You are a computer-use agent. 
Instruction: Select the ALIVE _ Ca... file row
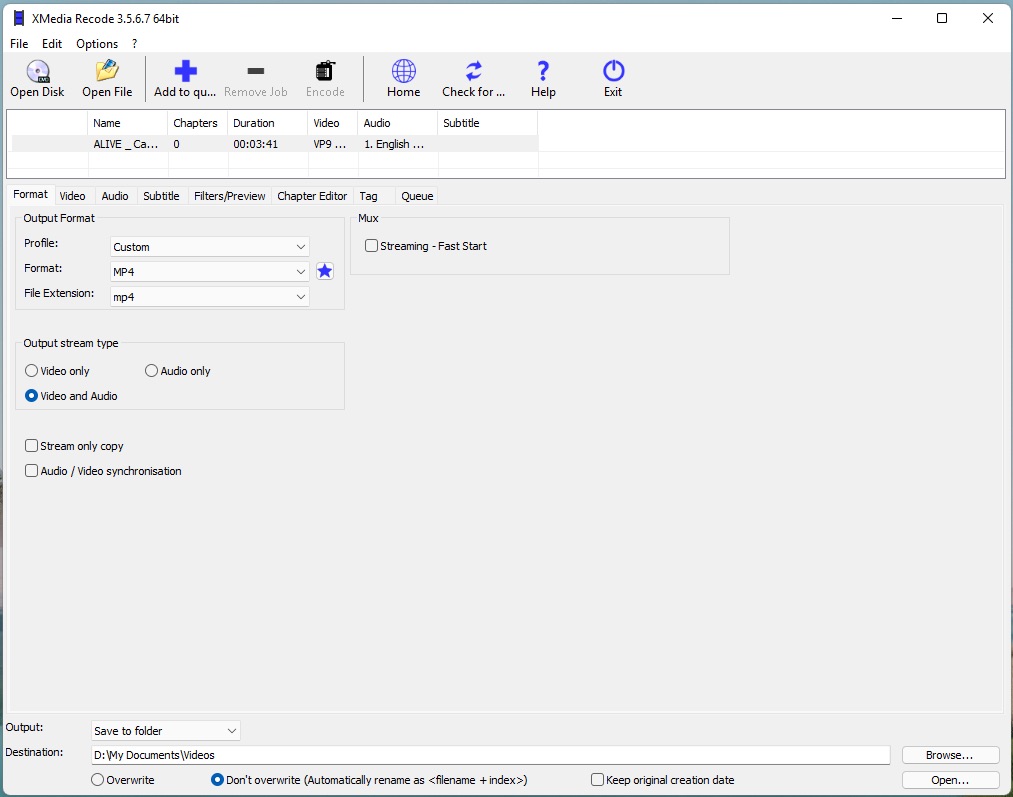275,144
